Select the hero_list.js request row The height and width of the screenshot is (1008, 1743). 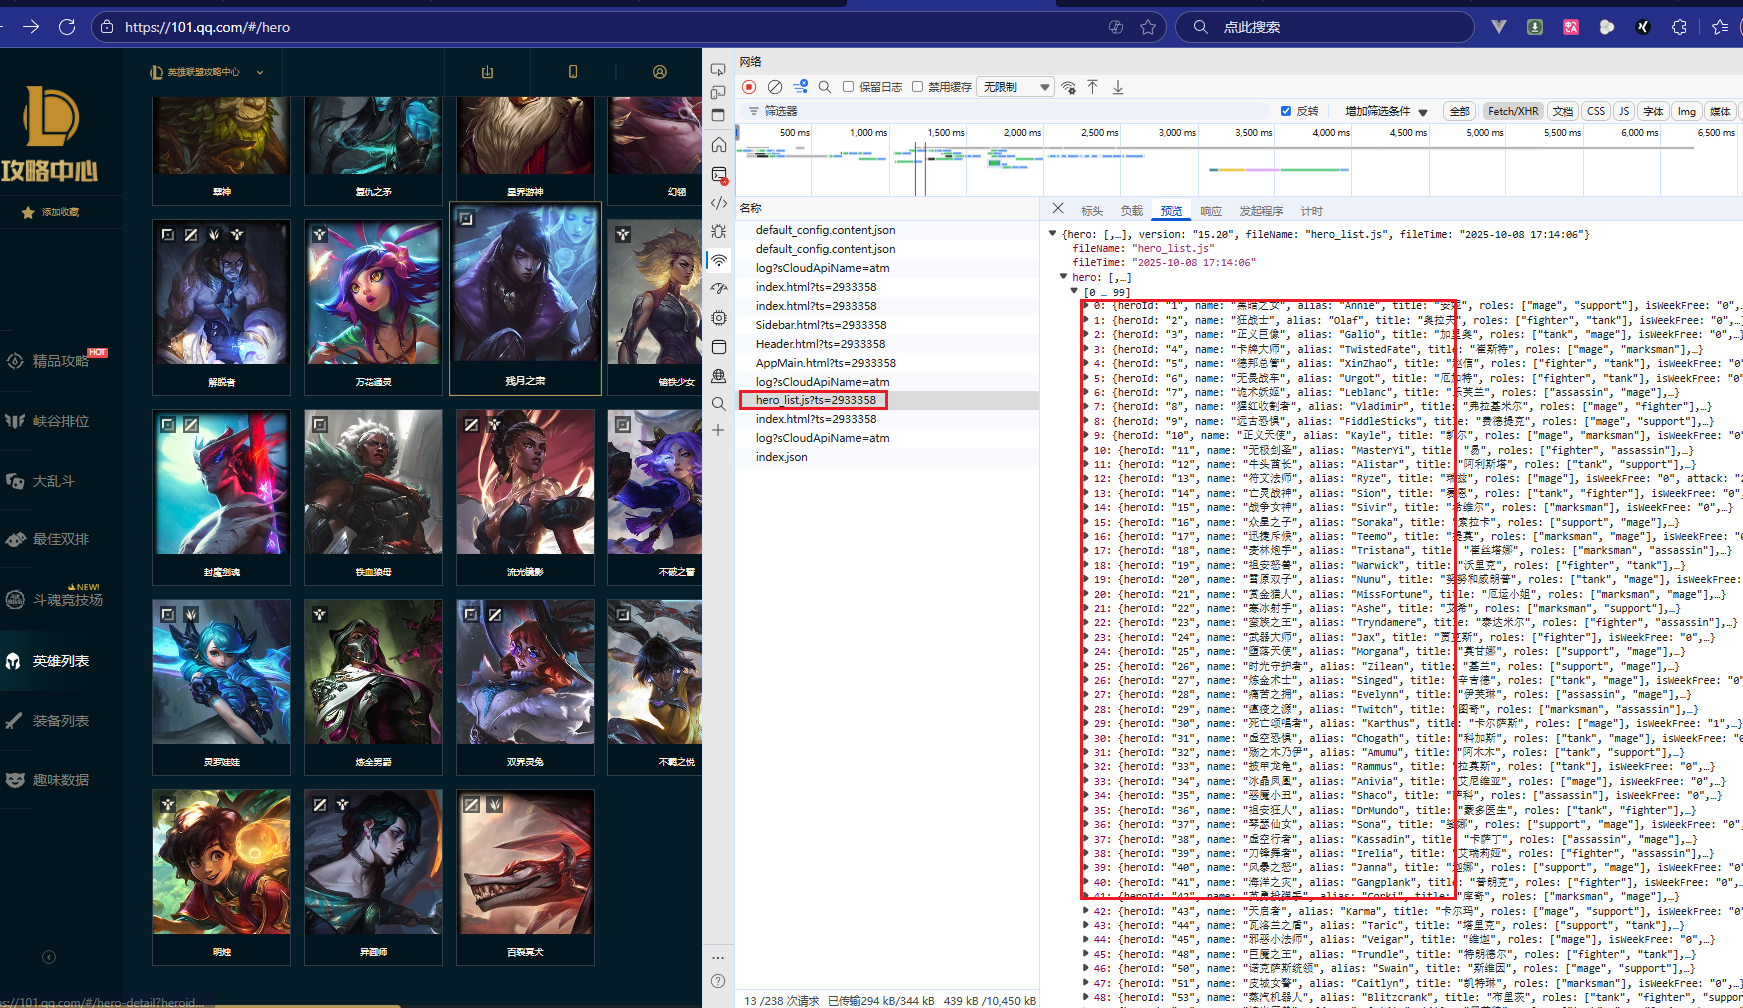887,400
